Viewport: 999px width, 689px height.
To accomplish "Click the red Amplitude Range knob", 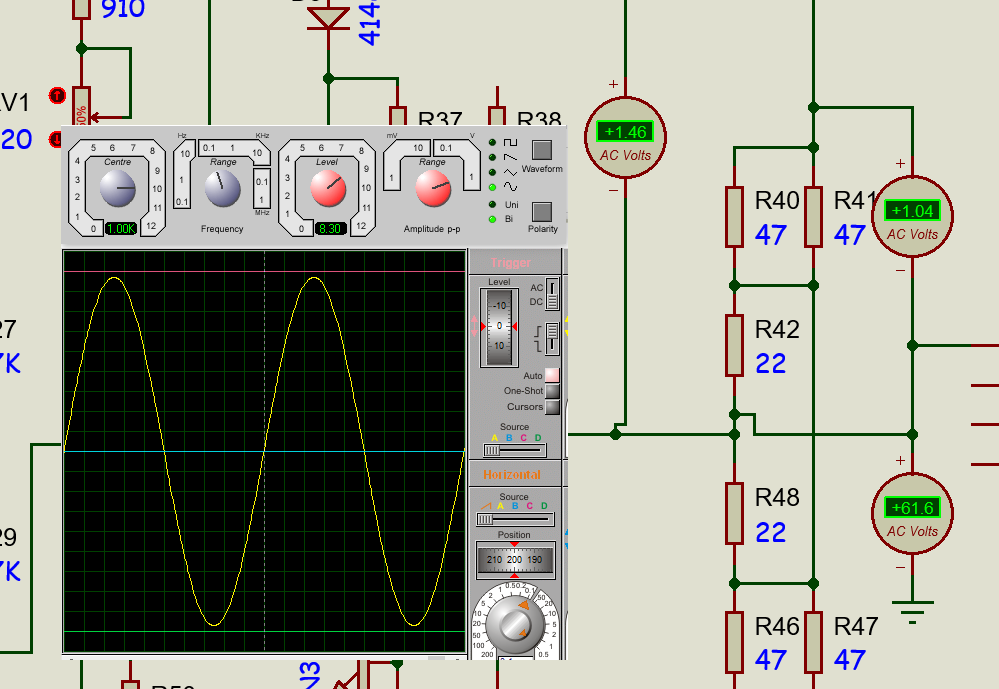I will 432,187.
